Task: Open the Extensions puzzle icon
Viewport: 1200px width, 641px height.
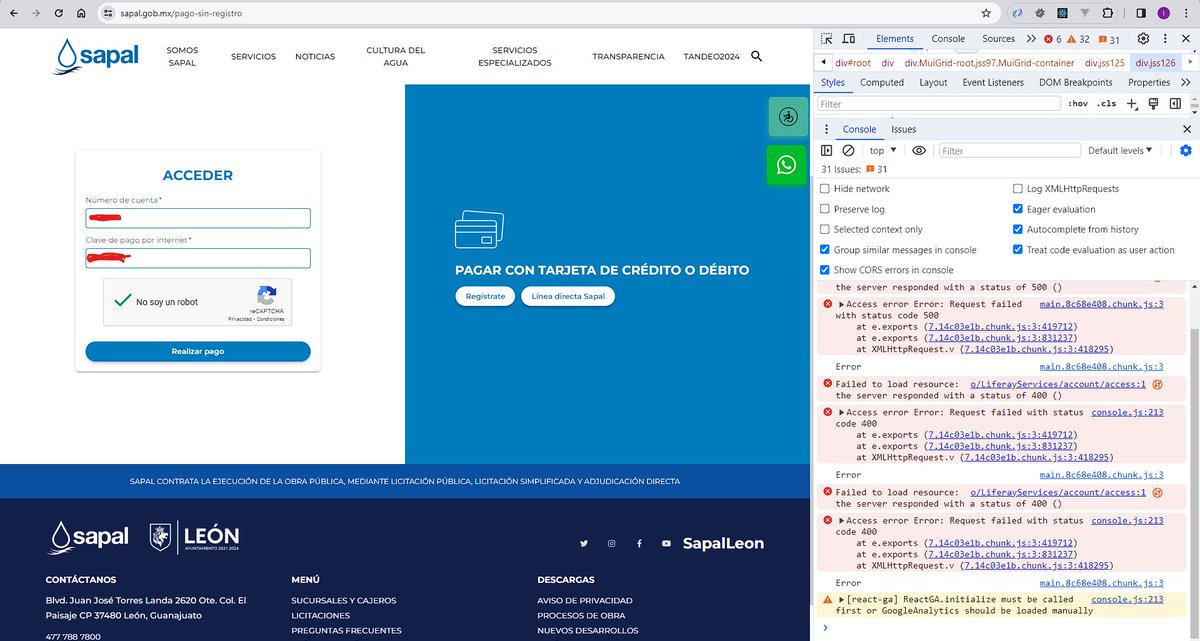Action: point(1107,14)
